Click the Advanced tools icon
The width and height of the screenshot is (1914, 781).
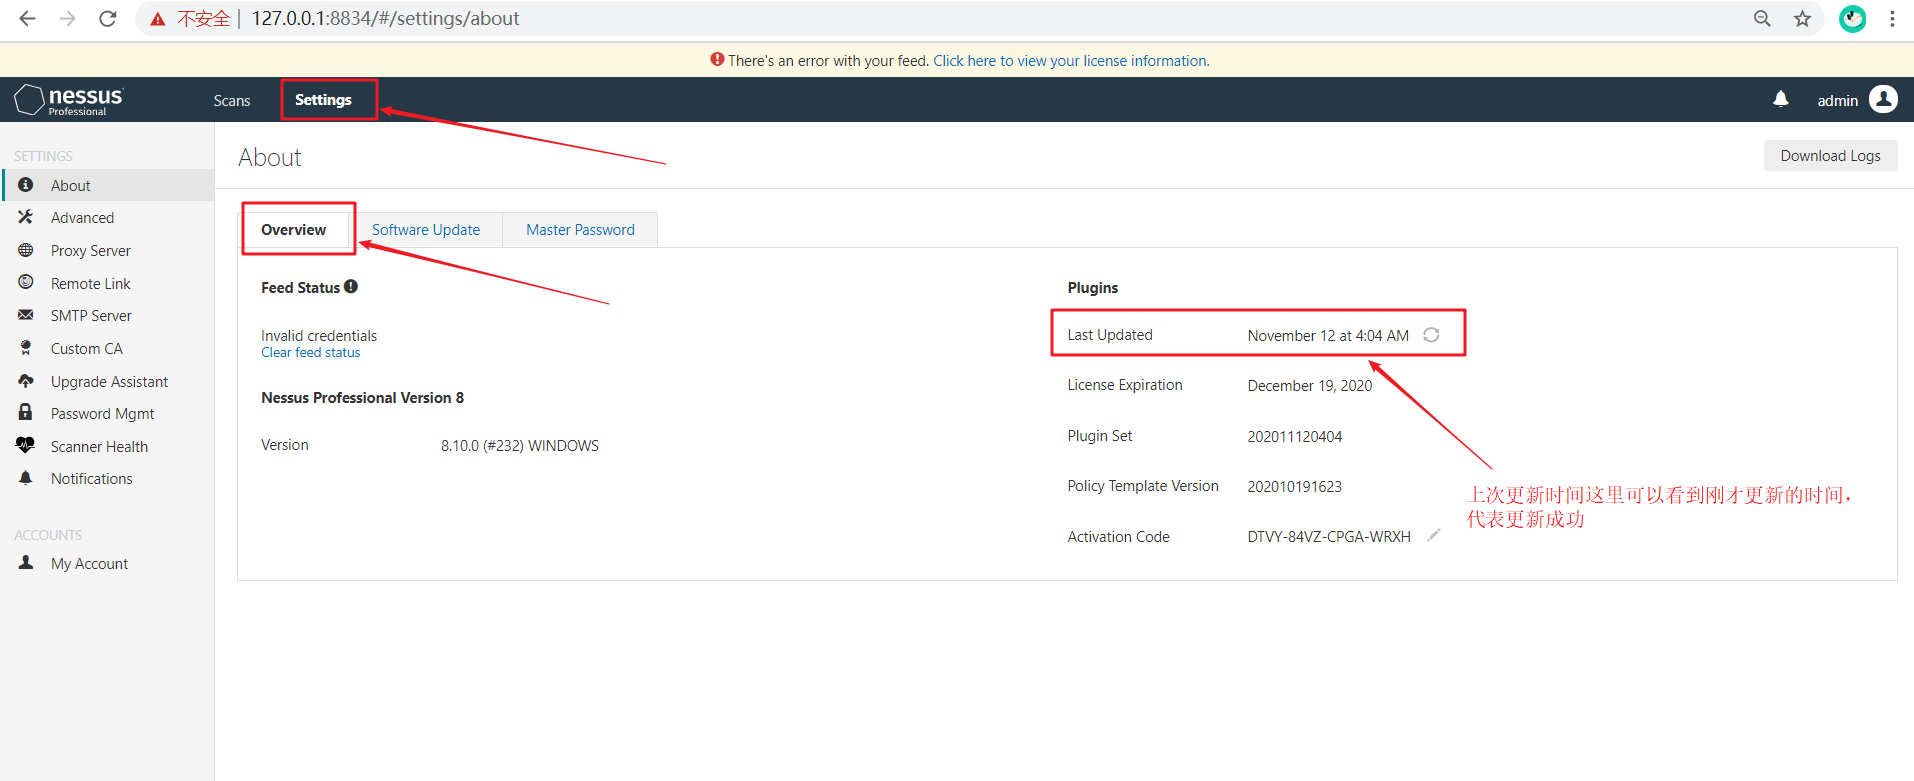[x=26, y=217]
